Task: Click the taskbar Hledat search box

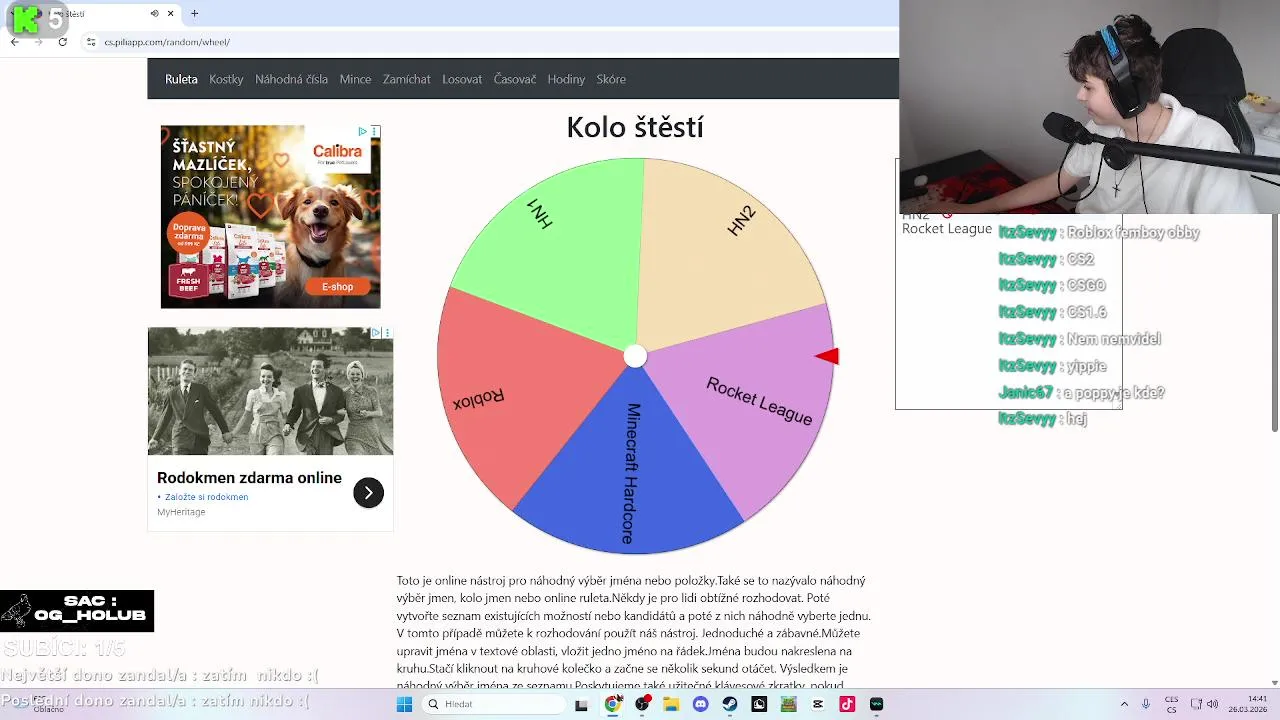Action: point(493,704)
